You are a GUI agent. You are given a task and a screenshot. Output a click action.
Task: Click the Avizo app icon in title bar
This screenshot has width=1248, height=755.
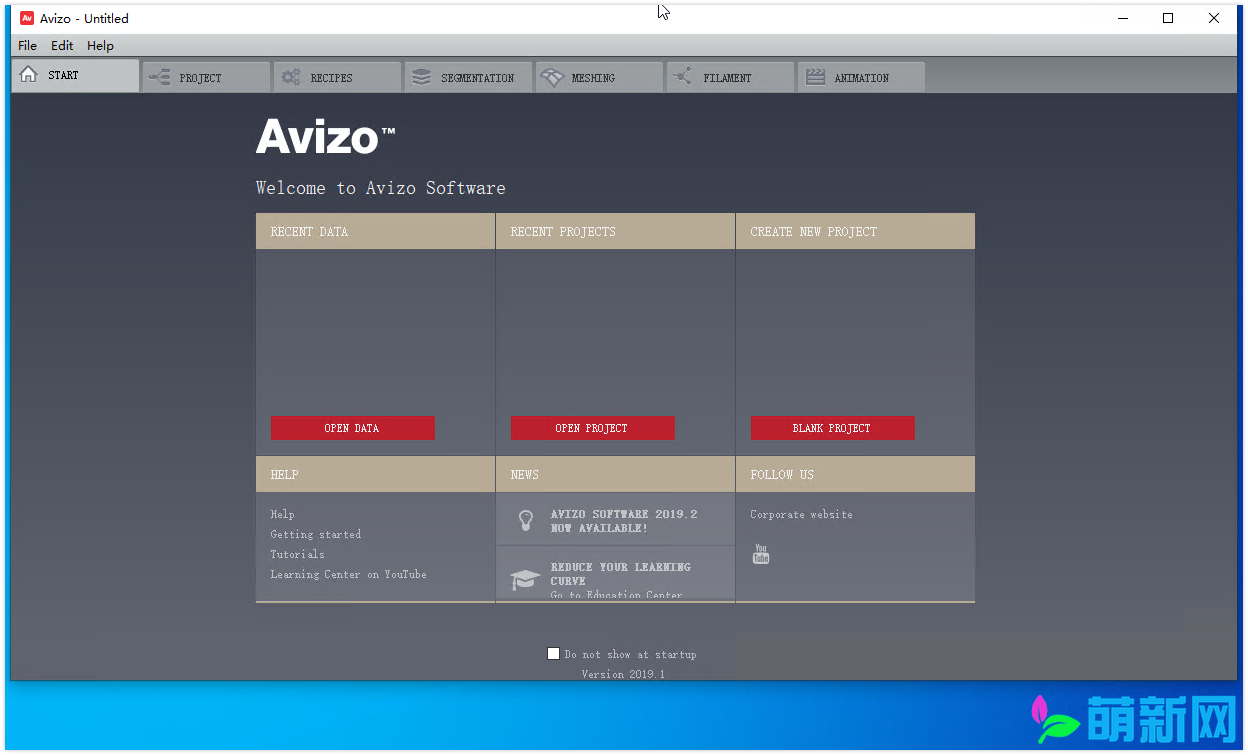coord(27,18)
